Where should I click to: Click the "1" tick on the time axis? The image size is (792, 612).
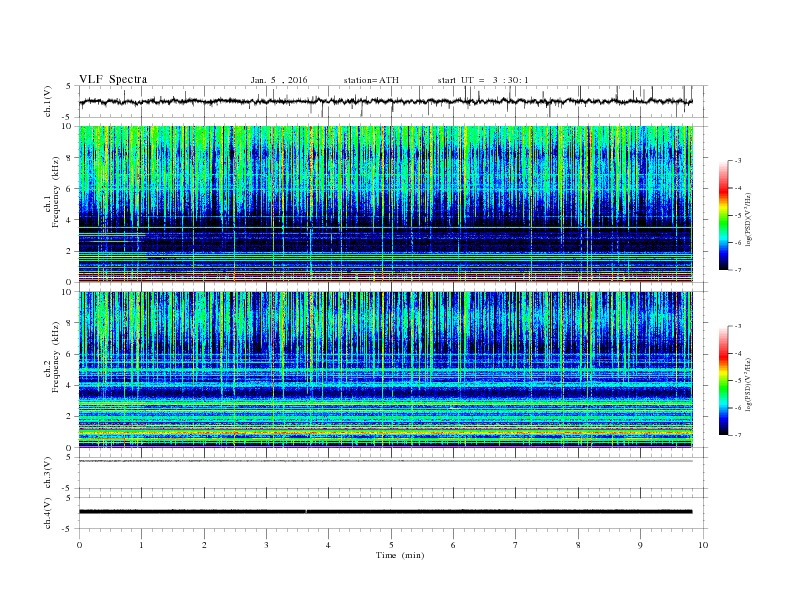[x=141, y=545]
